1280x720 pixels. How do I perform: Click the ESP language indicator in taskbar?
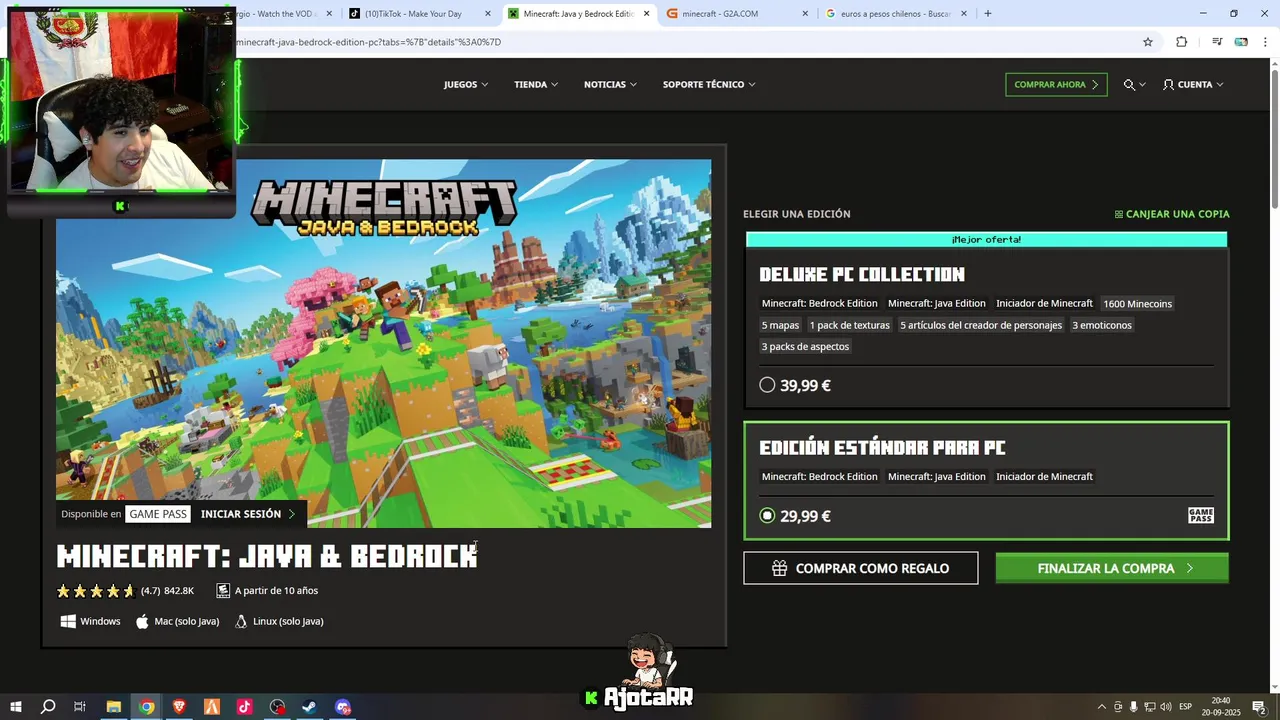[x=1186, y=707]
